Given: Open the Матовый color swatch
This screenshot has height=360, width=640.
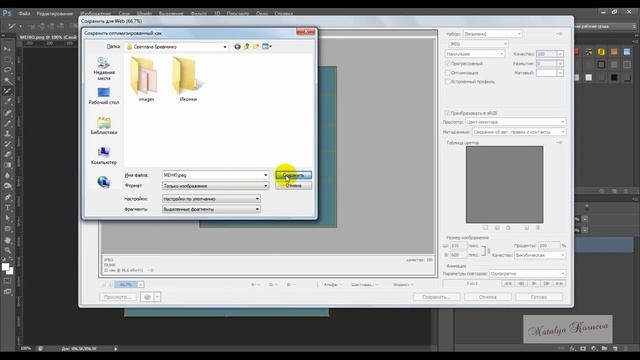Looking at the screenshot, I should coord(547,73).
